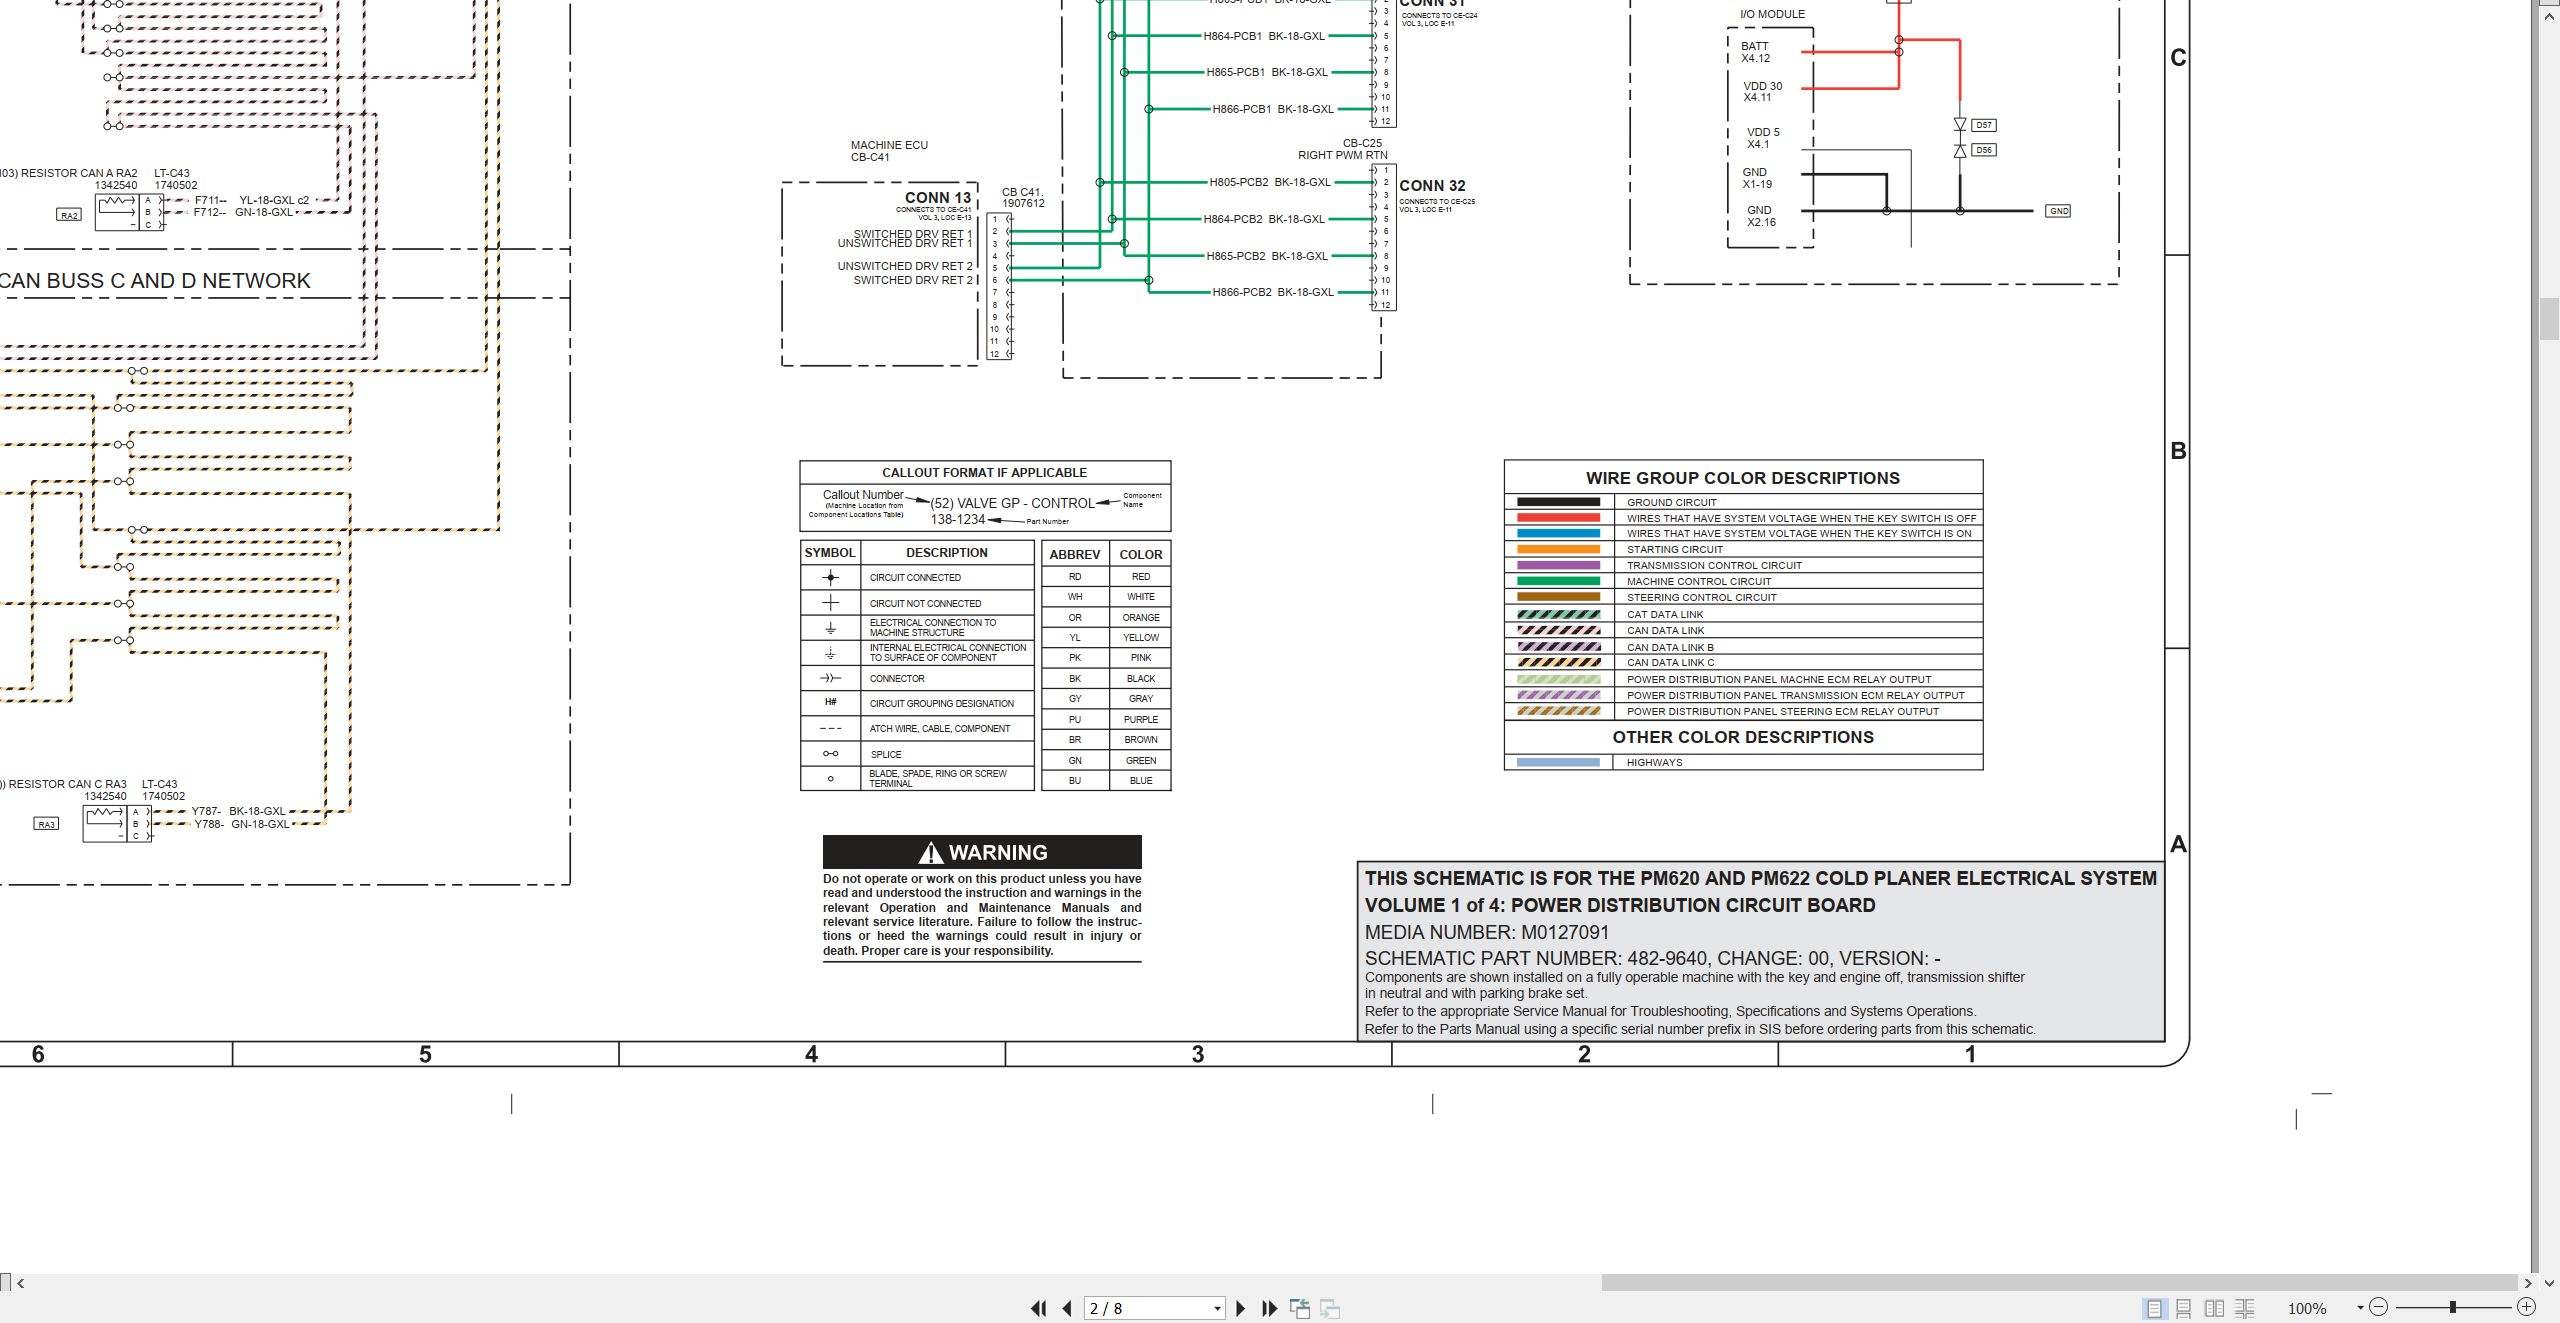The image size is (2560, 1323).
Task: Click 'OTHER COLOR DESCRIPTIONS' heading
Action: (x=1743, y=737)
